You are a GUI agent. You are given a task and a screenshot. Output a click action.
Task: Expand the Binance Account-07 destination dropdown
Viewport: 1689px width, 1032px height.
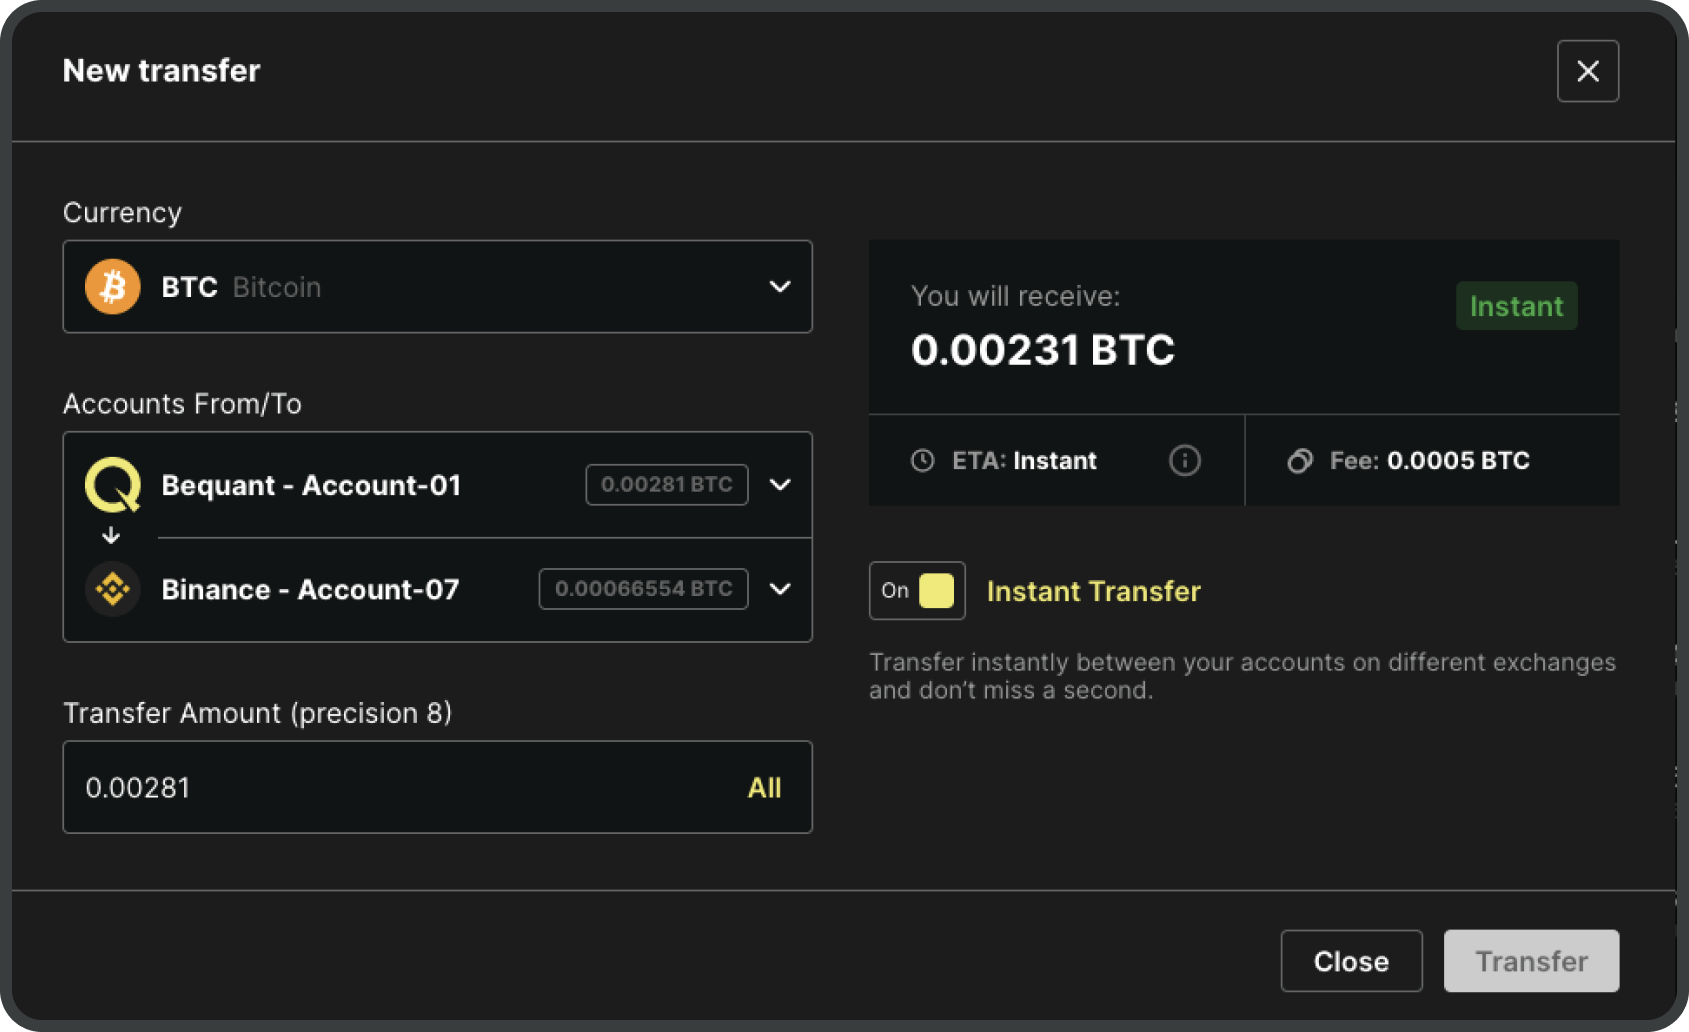pyautogui.click(x=780, y=589)
